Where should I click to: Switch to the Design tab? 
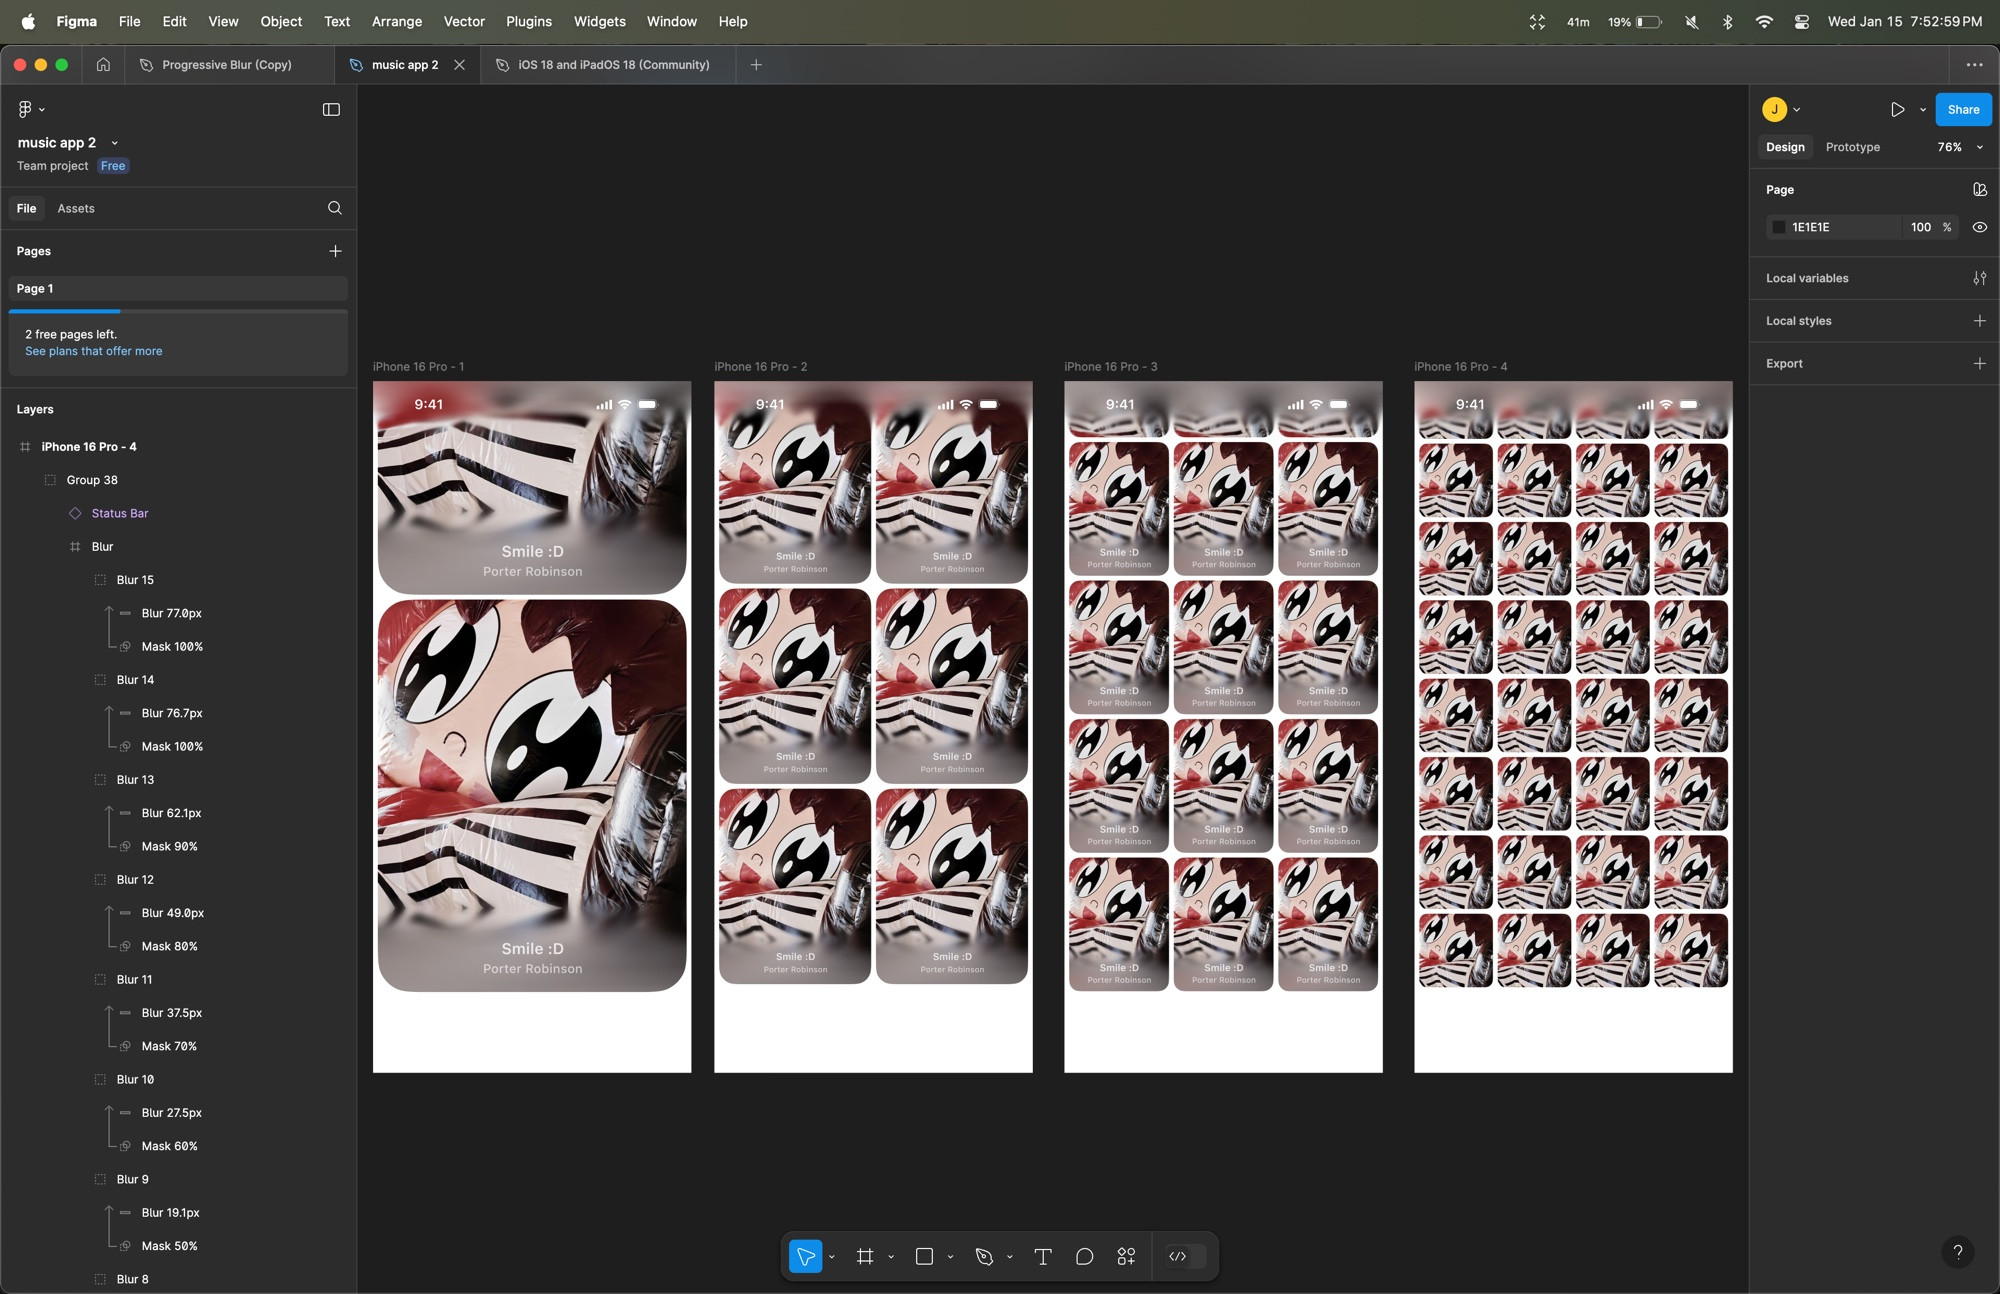1785,147
